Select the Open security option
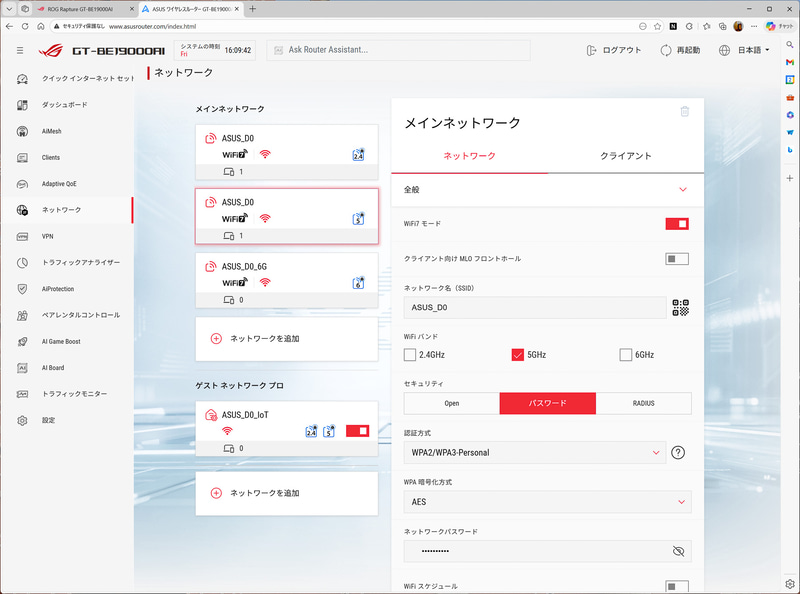Image resolution: width=800 pixels, height=594 pixels. (452, 403)
